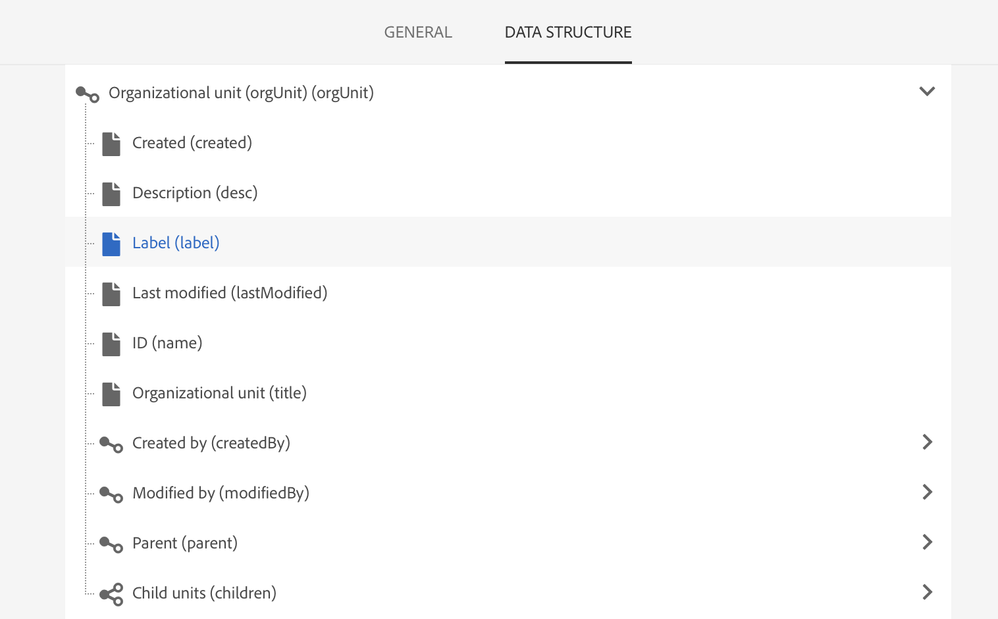Viewport: 998px width, 619px height.
Task: Click the Created (created) row
Action: pyautogui.click(x=192, y=143)
